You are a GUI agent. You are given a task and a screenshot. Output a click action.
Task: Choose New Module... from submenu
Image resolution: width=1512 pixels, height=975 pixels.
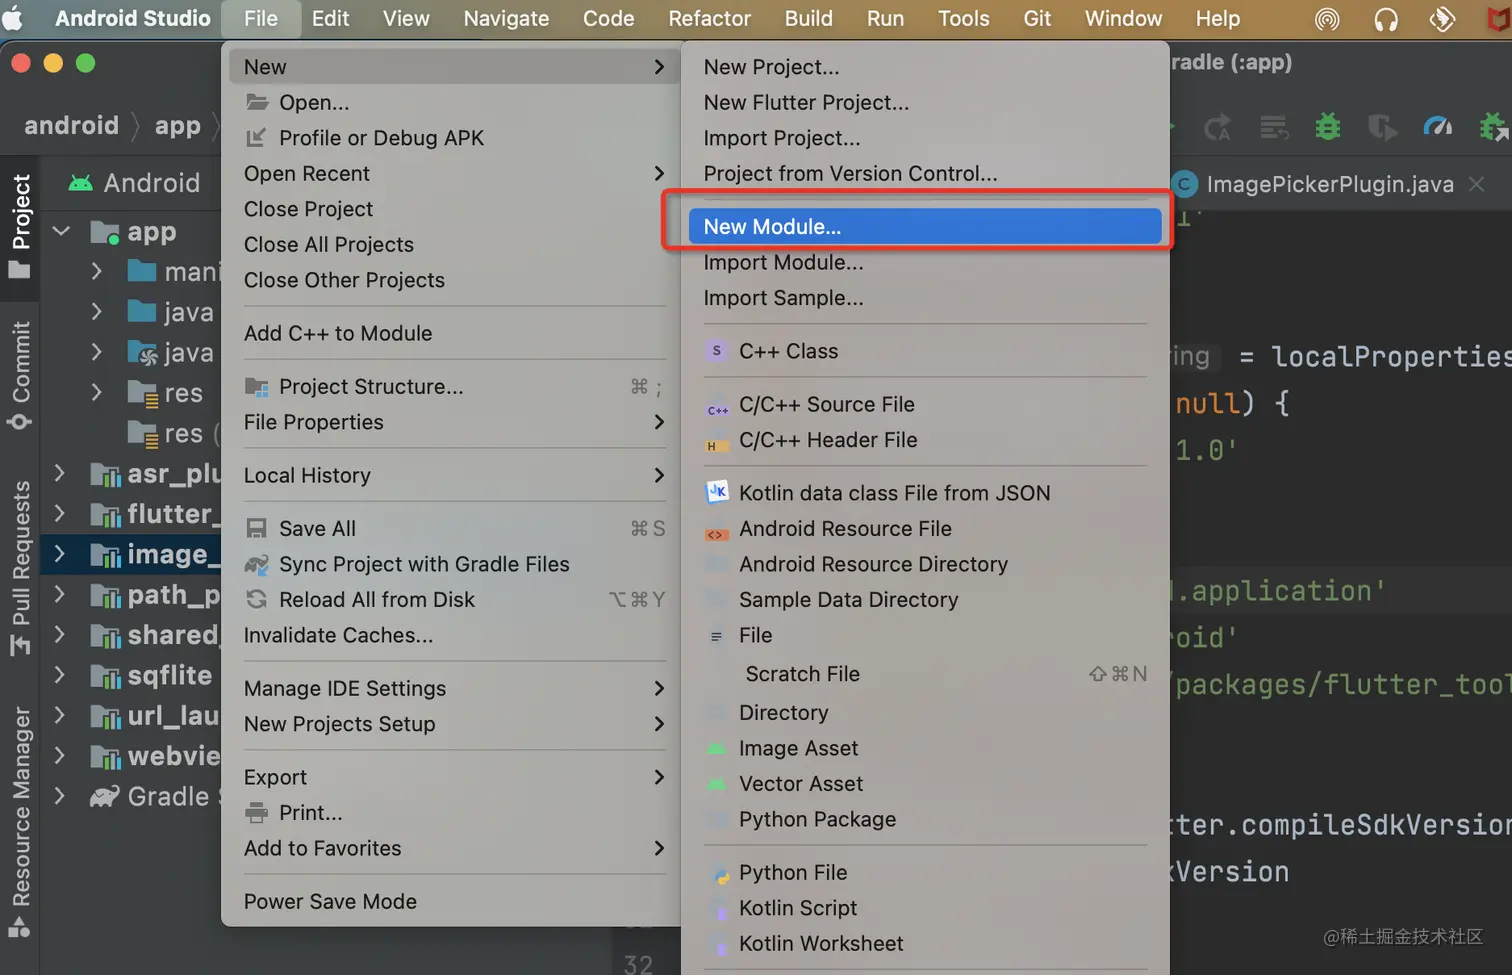click(x=925, y=226)
